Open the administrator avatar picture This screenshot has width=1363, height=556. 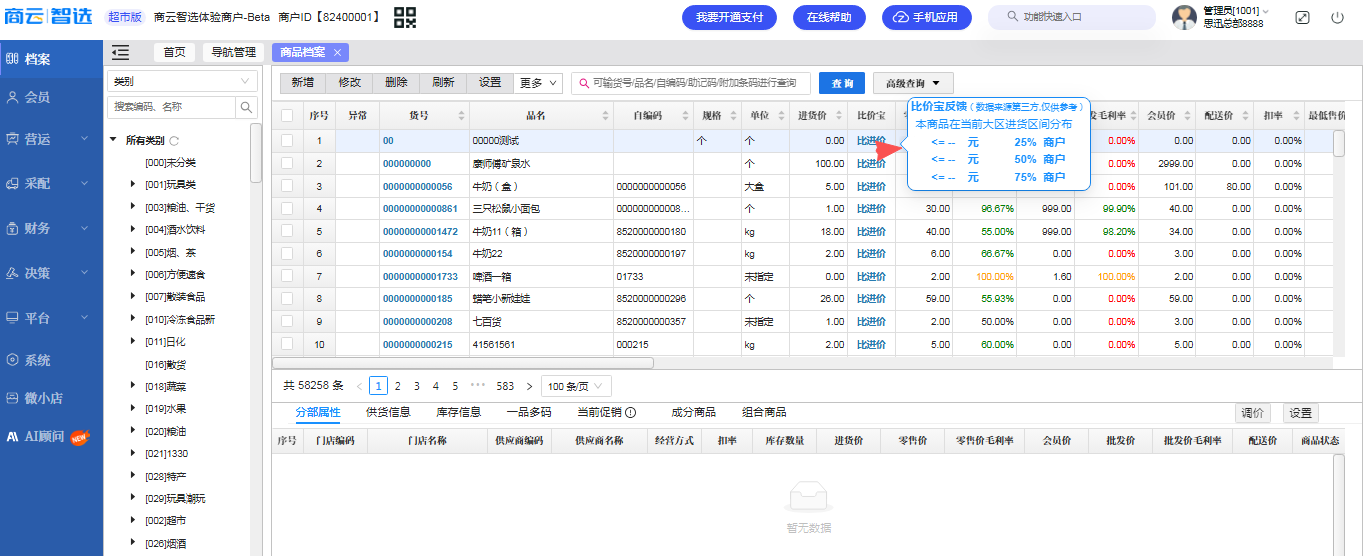pyautogui.click(x=1184, y=17)
